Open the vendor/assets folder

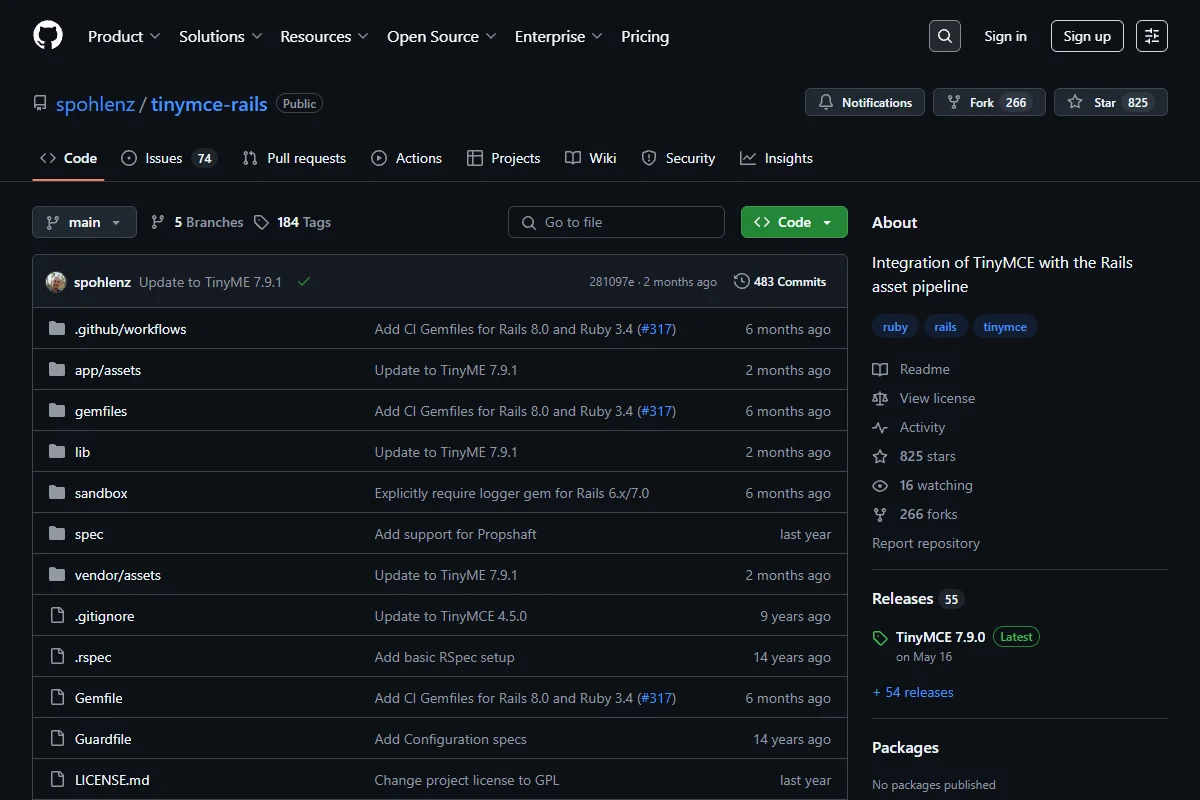[x=118, y=575]
